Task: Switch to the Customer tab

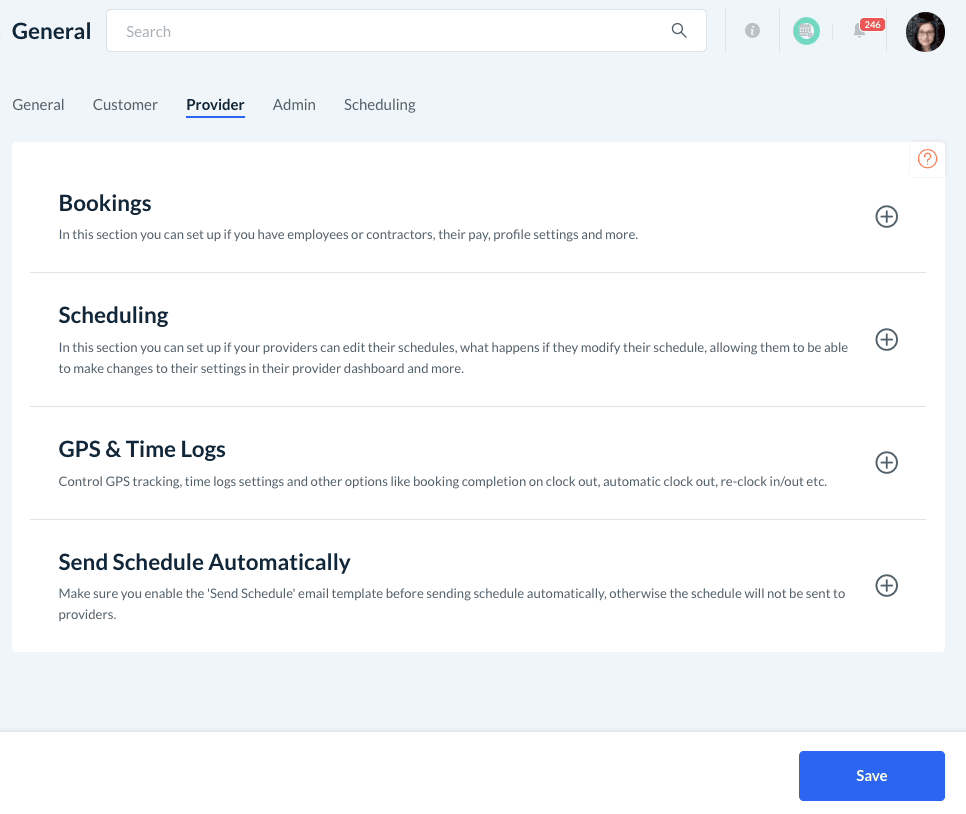Action: [x=125, y=105]
